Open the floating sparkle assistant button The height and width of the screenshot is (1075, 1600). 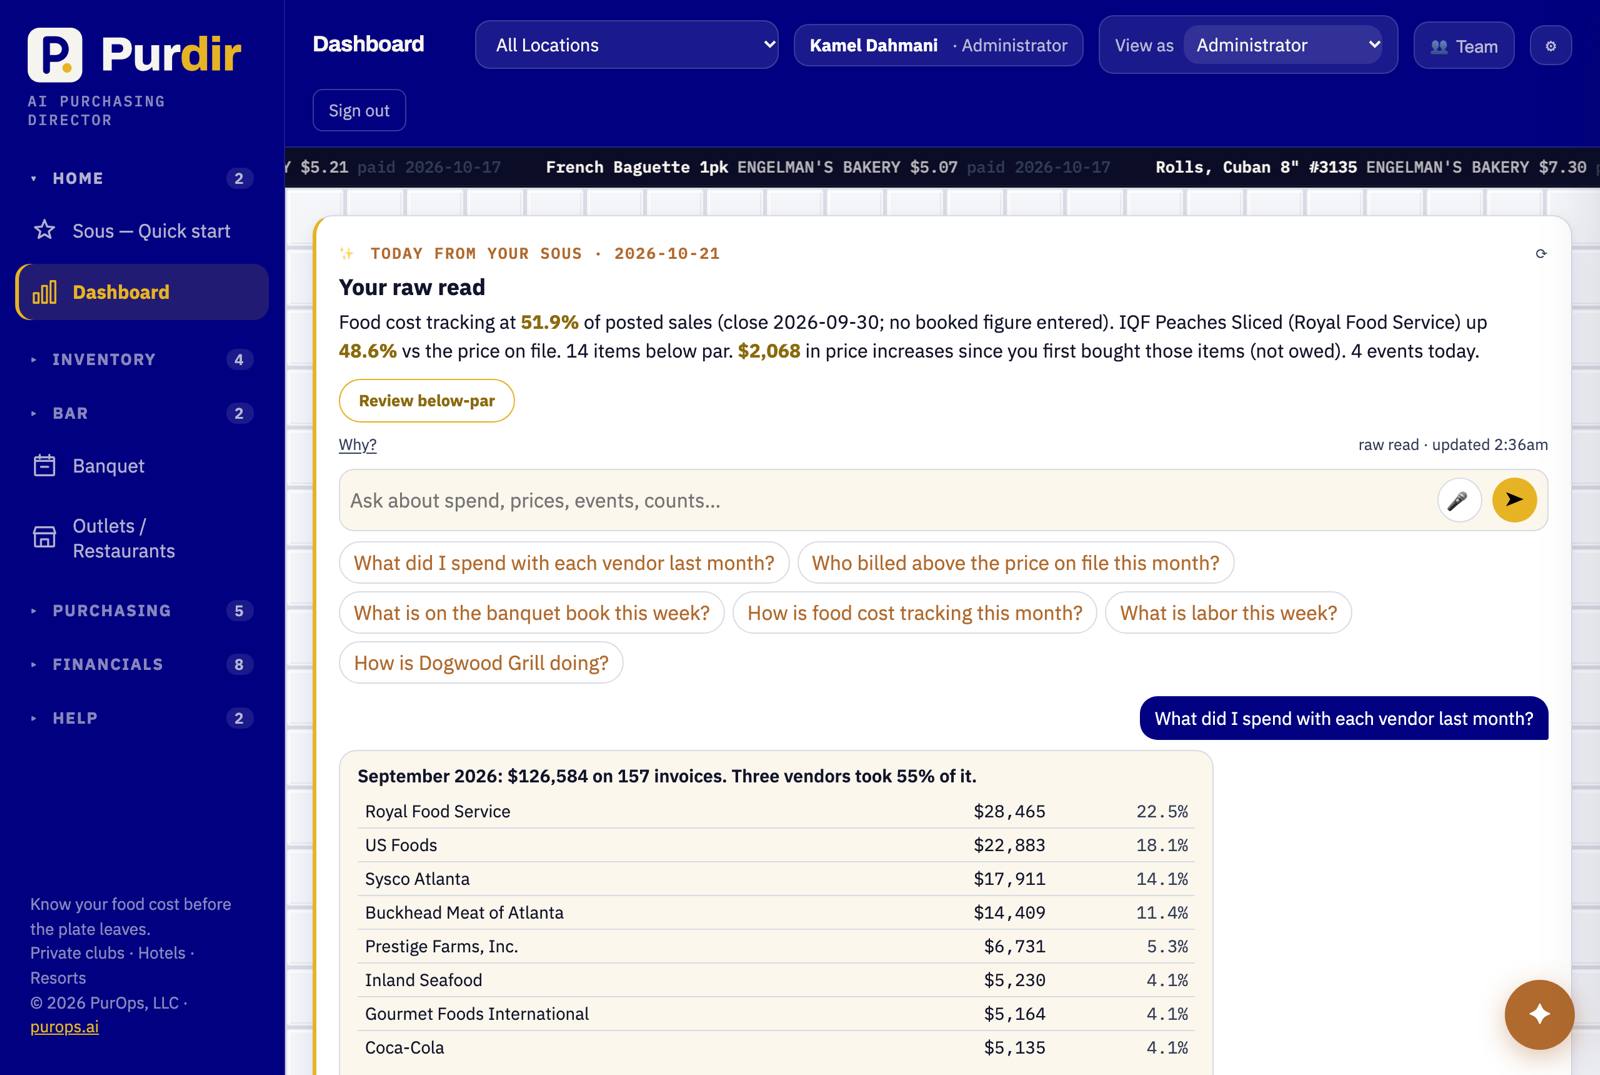(x=1539, y=1014)
